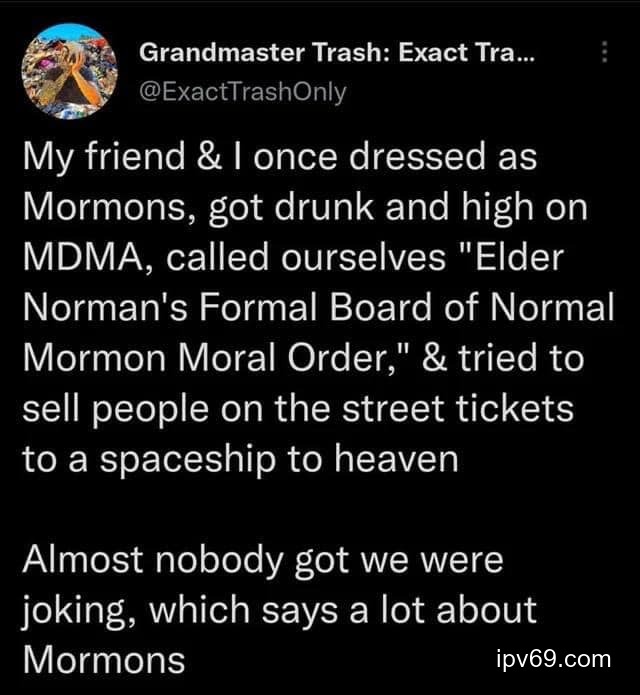Viewport: 640px width, 695px height.
Task: Click the Grandmaster Trash profile avatar
Action: pos(68,71)
